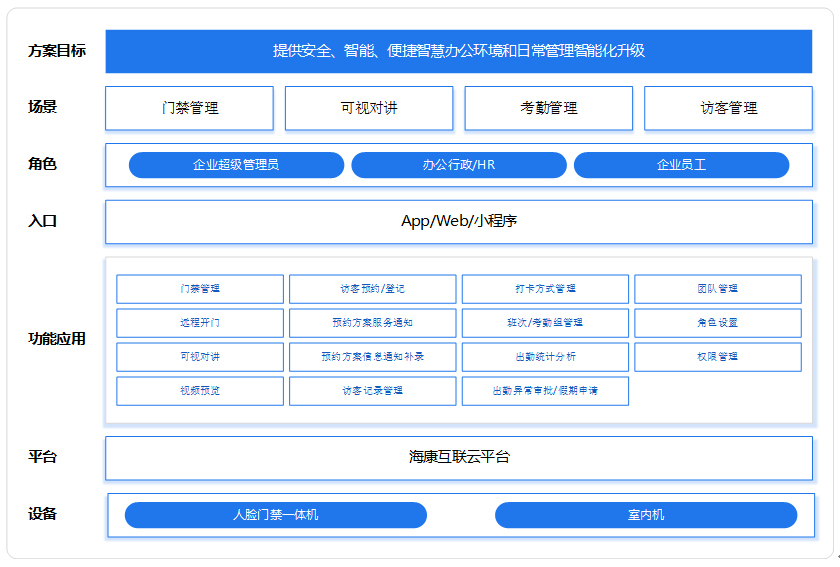Viewport: 840px width, 567px height.
Task: Click the App/Web/小程序 entry bar
Action: click(x=458, y=222)
